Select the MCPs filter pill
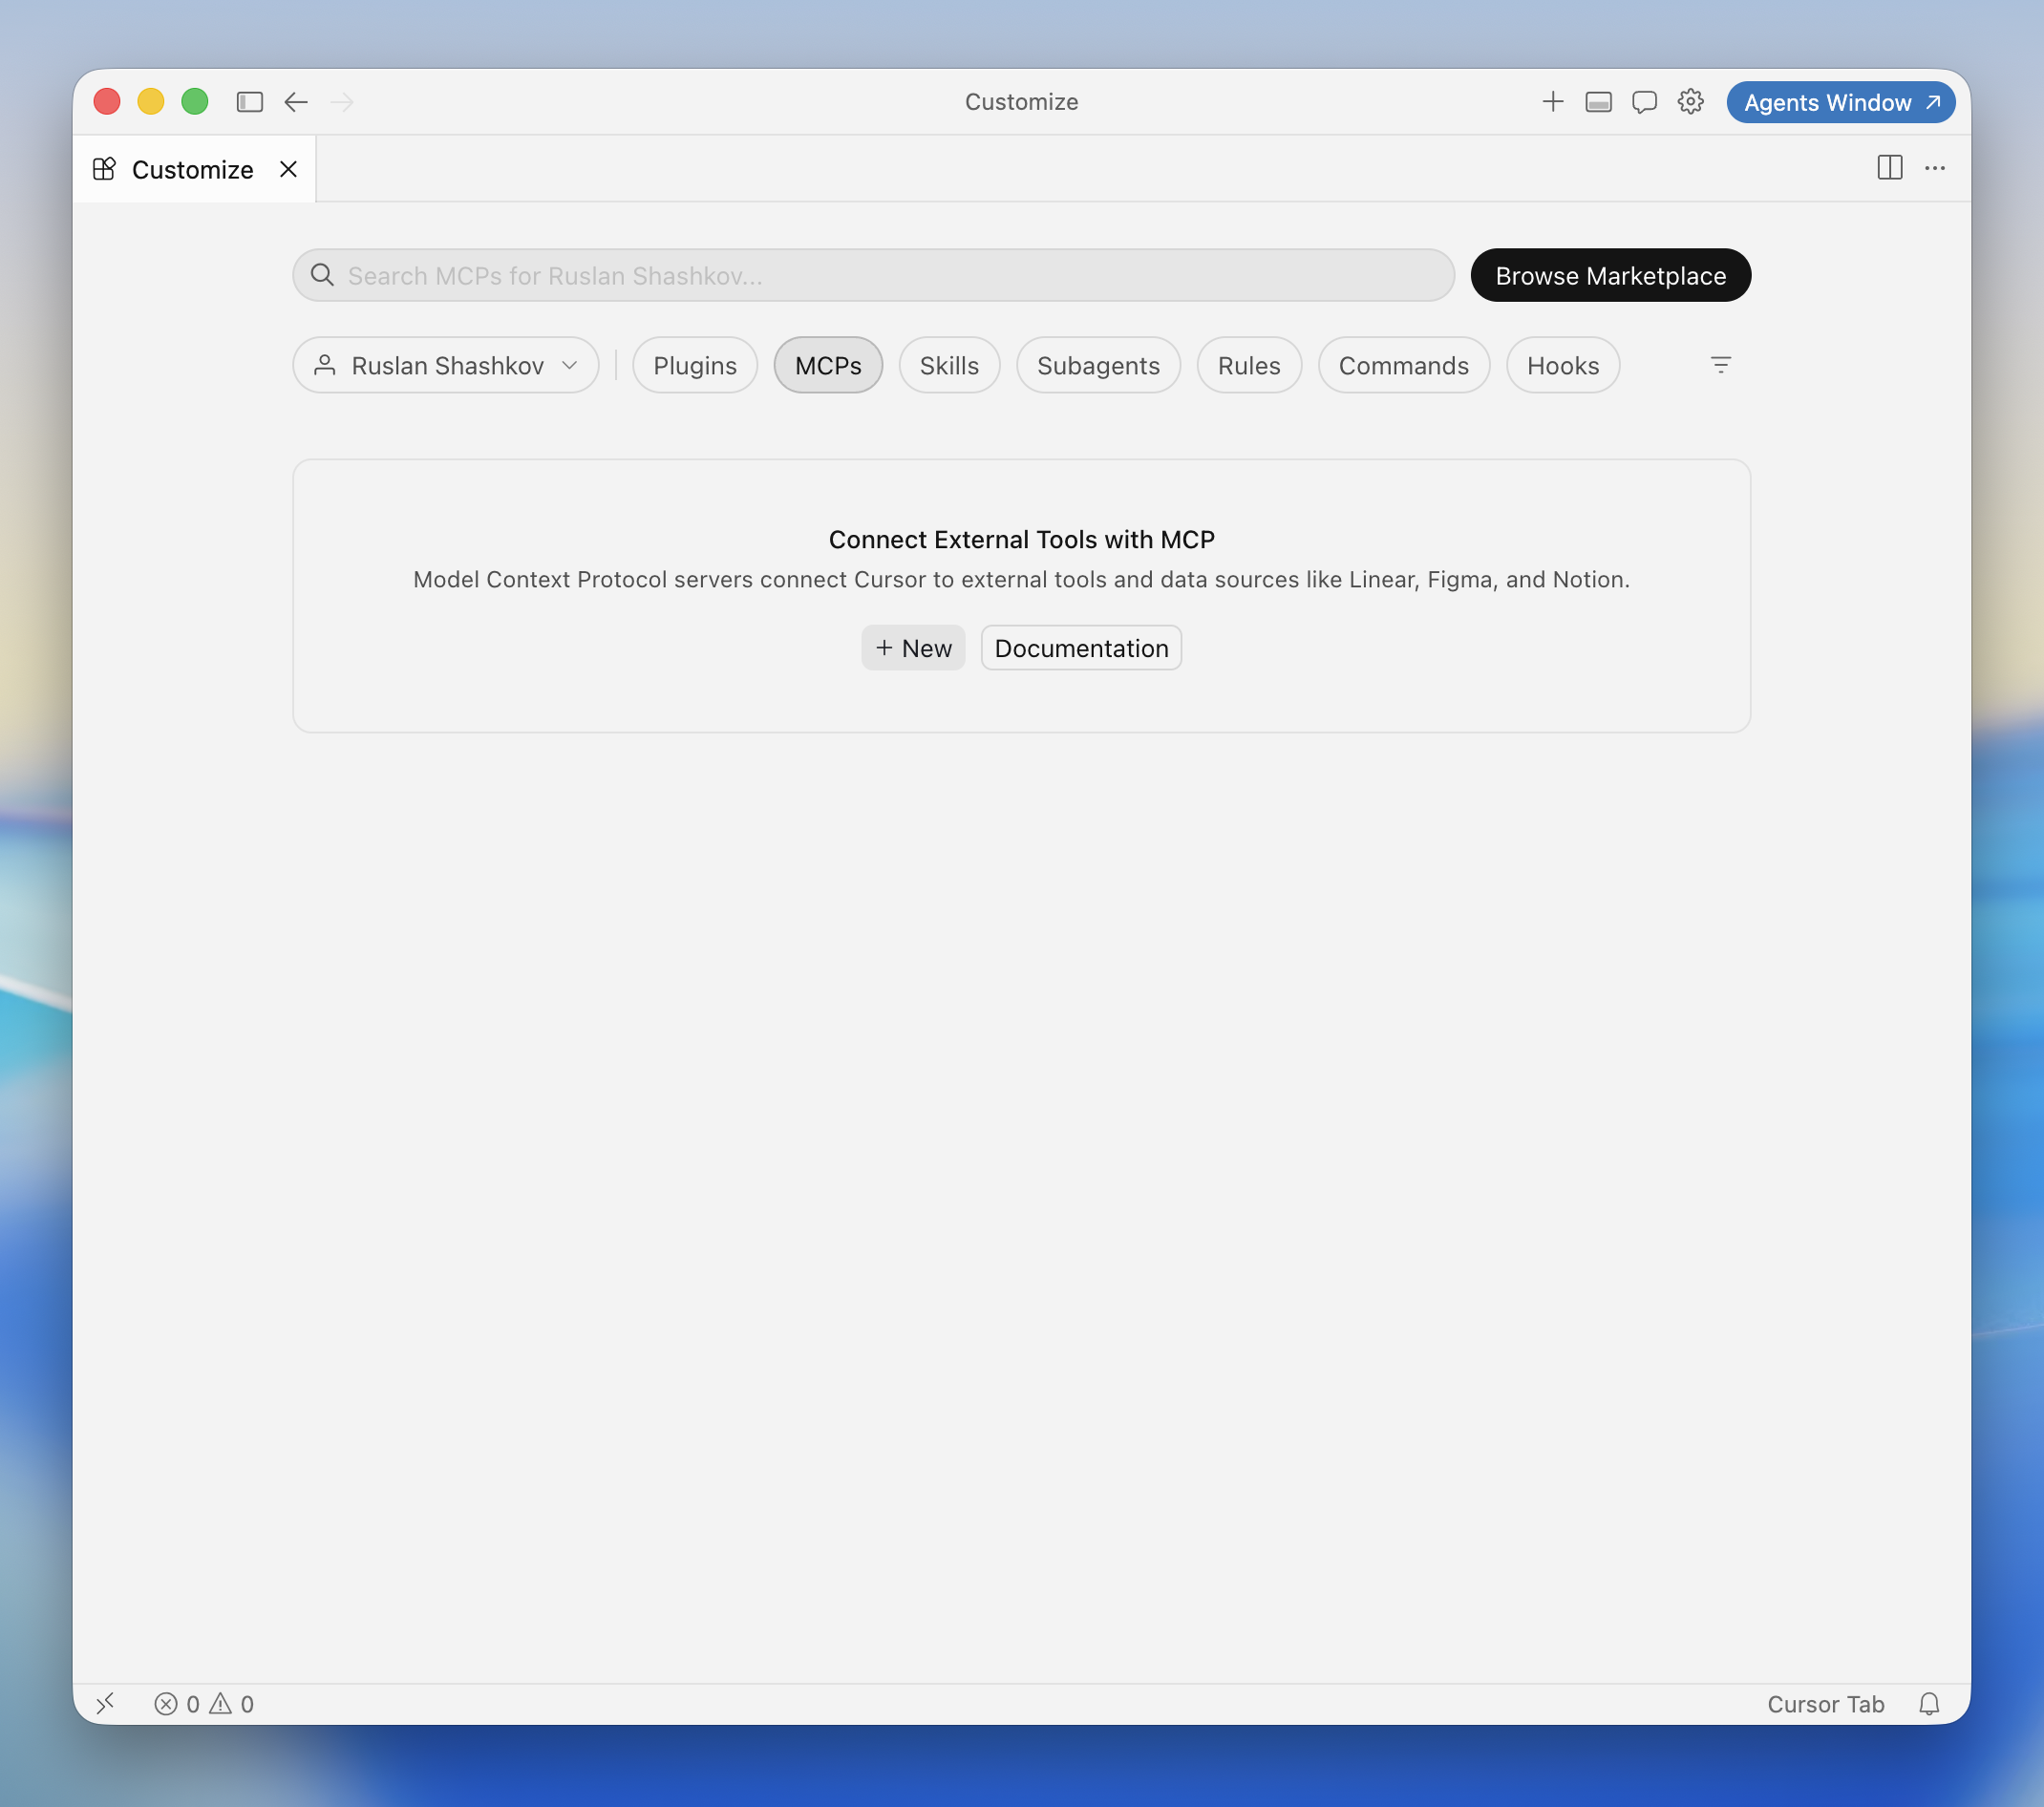The width and height of the screenshot is (2044, 1807). tap(827, 365)
